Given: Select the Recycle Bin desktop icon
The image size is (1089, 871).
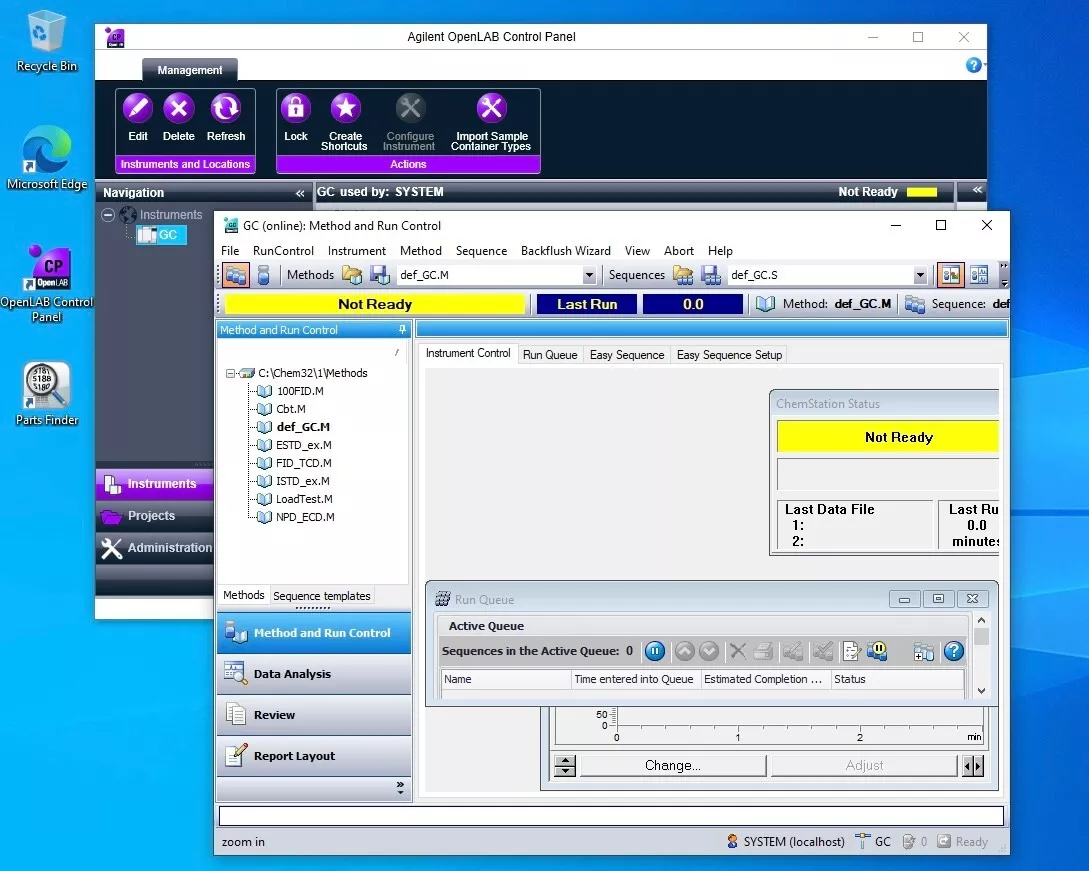Looking at the screenshot, I should (x=47, y=42).
